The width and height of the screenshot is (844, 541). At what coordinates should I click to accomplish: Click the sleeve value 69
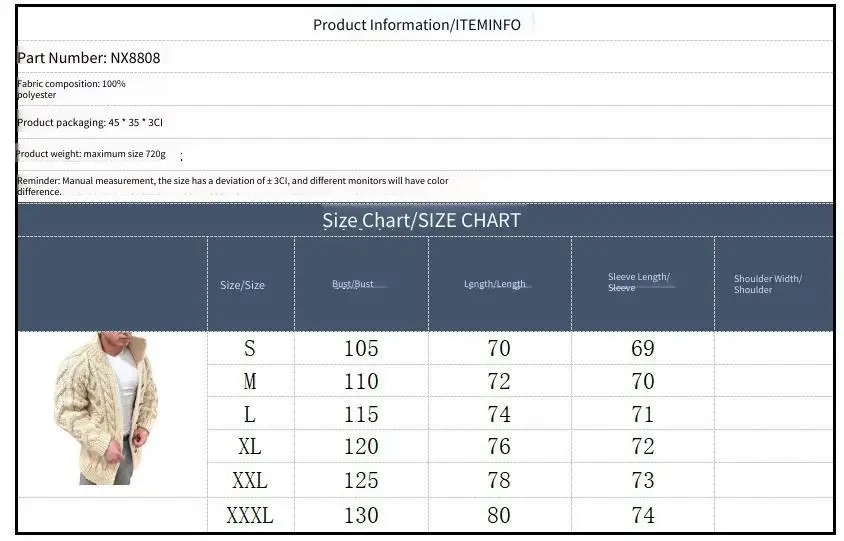click(643, 348)
